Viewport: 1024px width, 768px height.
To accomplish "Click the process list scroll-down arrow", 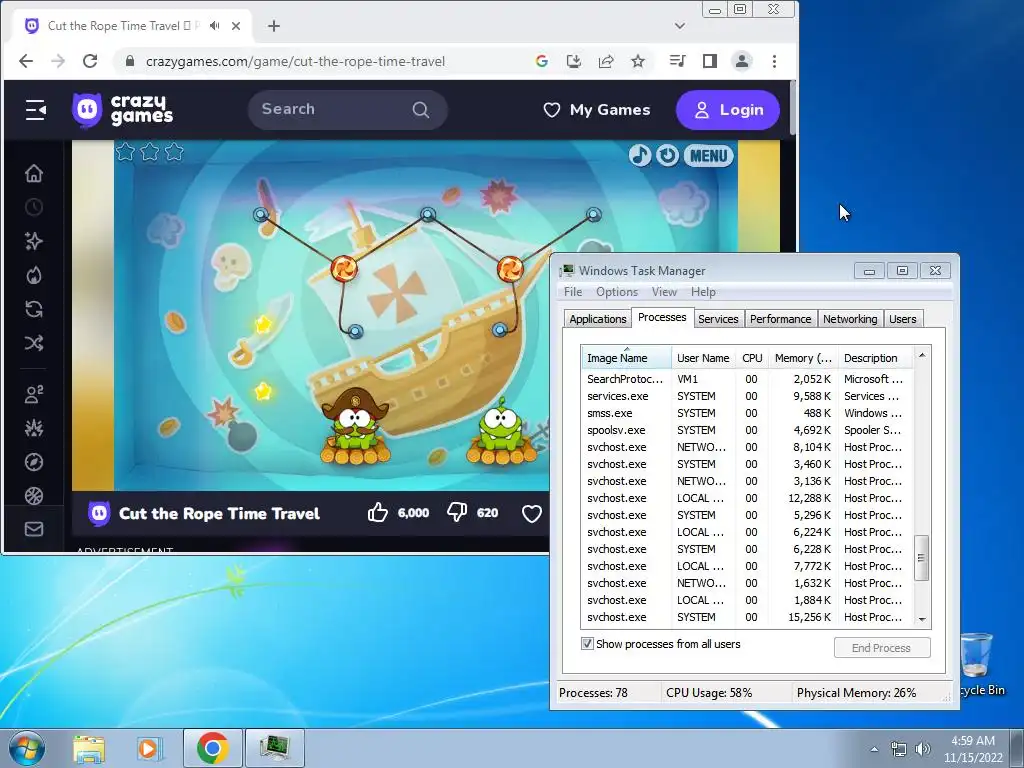I will click(922, 619).
